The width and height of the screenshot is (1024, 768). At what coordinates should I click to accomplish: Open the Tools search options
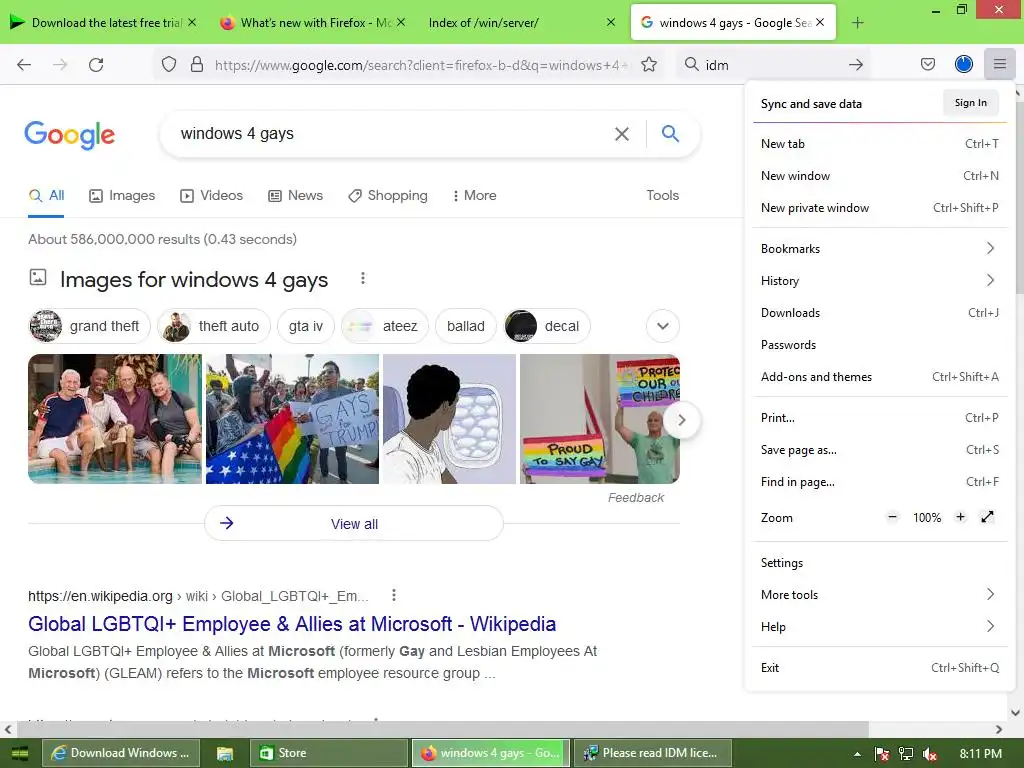[662, 195]
